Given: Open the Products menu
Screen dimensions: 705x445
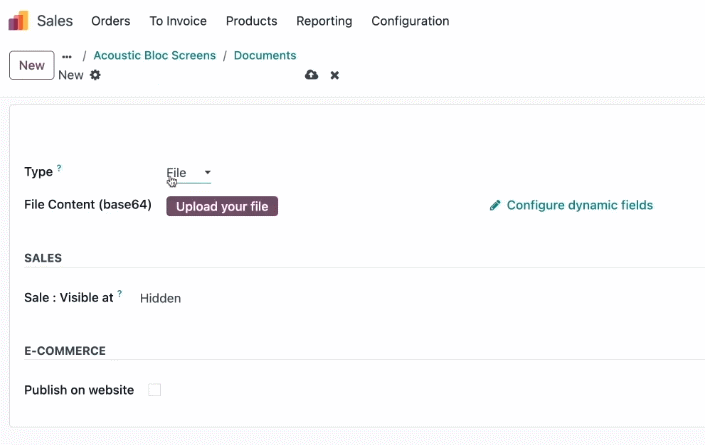Looking at the screenshot, I should point(251,21).
